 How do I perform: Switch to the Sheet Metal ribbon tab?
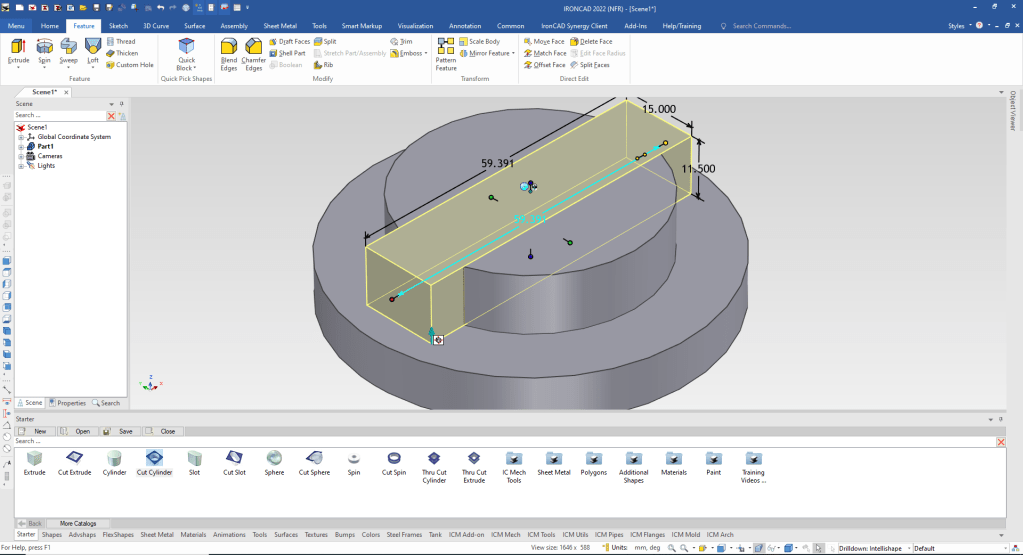point(279,26)
